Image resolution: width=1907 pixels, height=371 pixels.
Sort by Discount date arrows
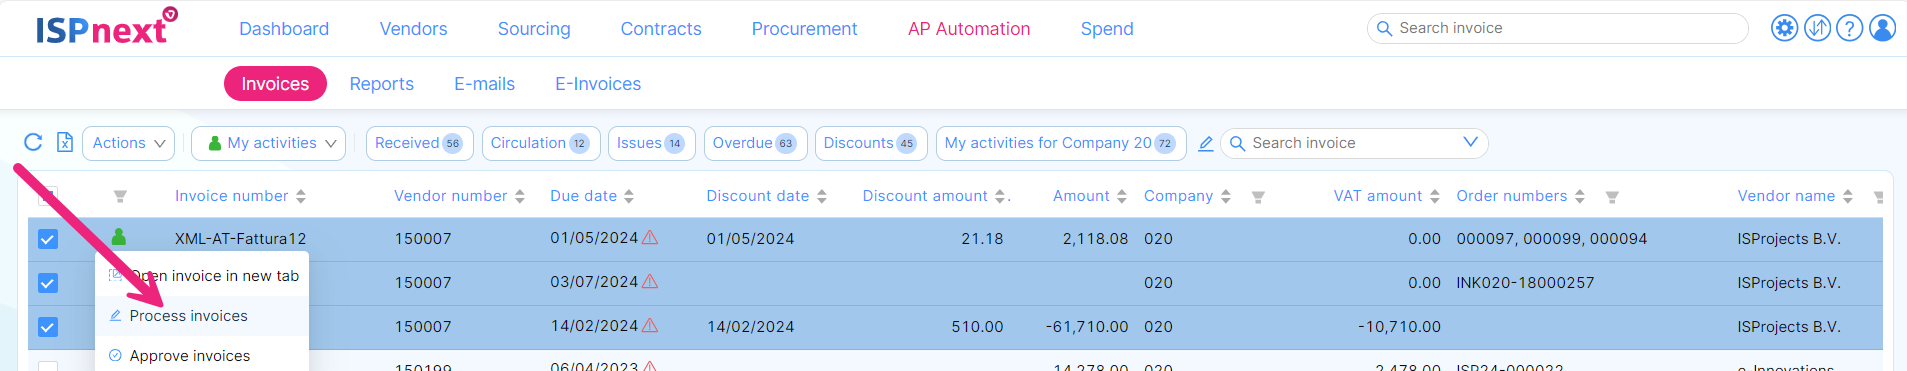coord(822,197)
